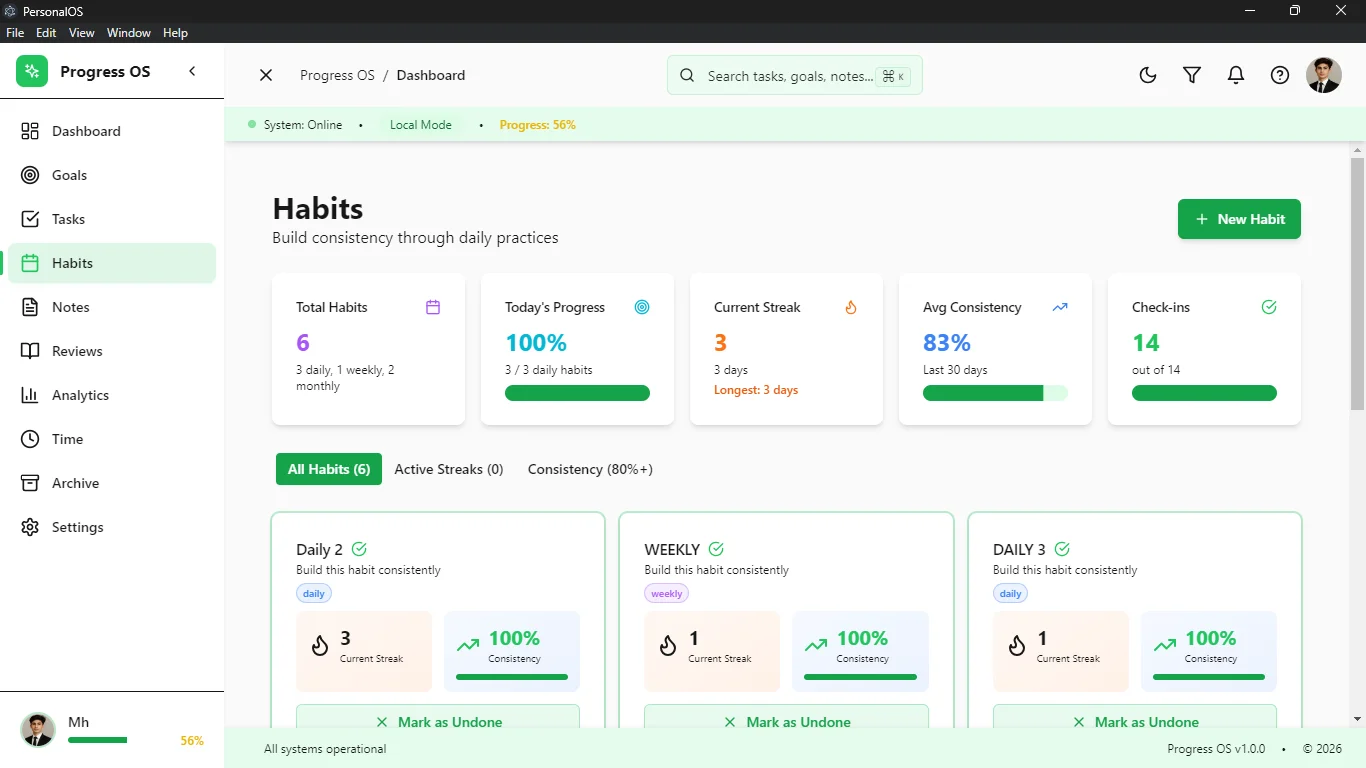Click the Longest: 3 days text
1366x768 pixels.
point(756,390)
